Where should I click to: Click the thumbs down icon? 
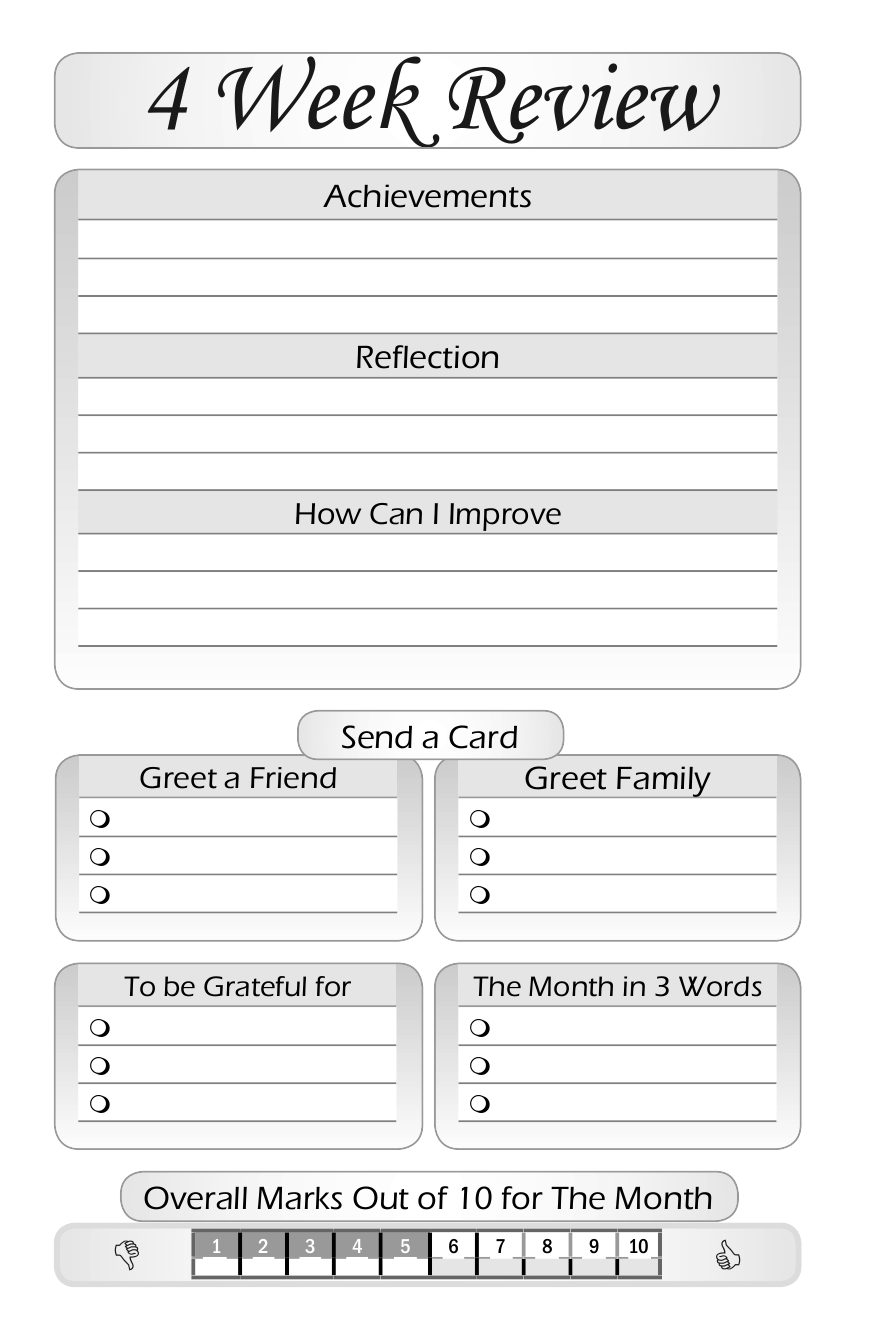127,1254
